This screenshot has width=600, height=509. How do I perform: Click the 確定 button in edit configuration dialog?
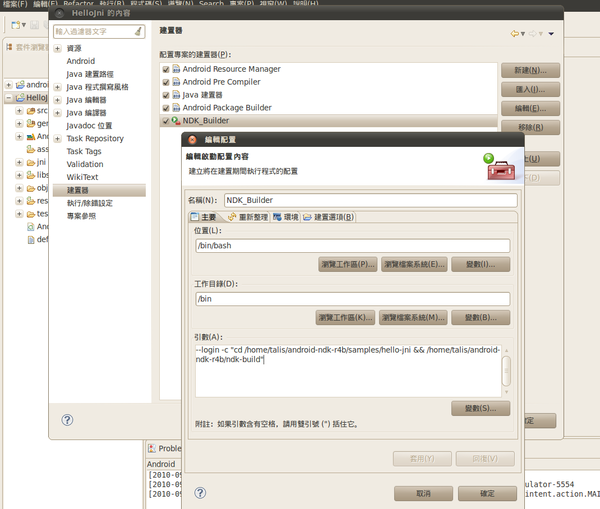point(488,493)
